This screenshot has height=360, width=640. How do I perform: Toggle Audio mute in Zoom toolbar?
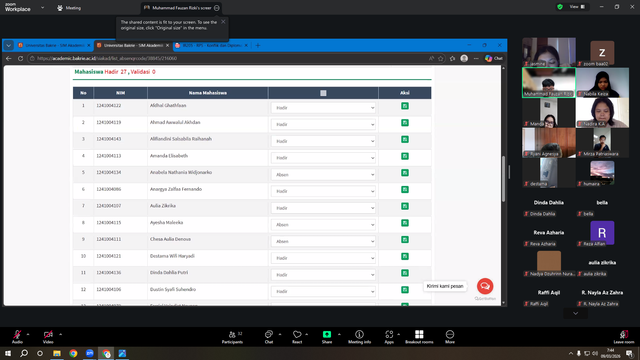pos(17,337)
